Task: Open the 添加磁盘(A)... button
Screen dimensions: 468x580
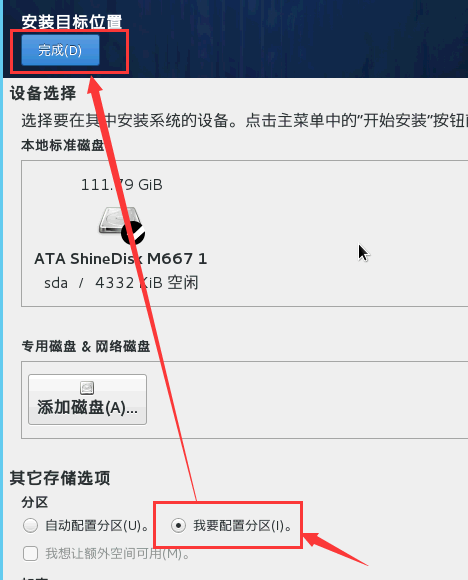Action: coord(87,399)
